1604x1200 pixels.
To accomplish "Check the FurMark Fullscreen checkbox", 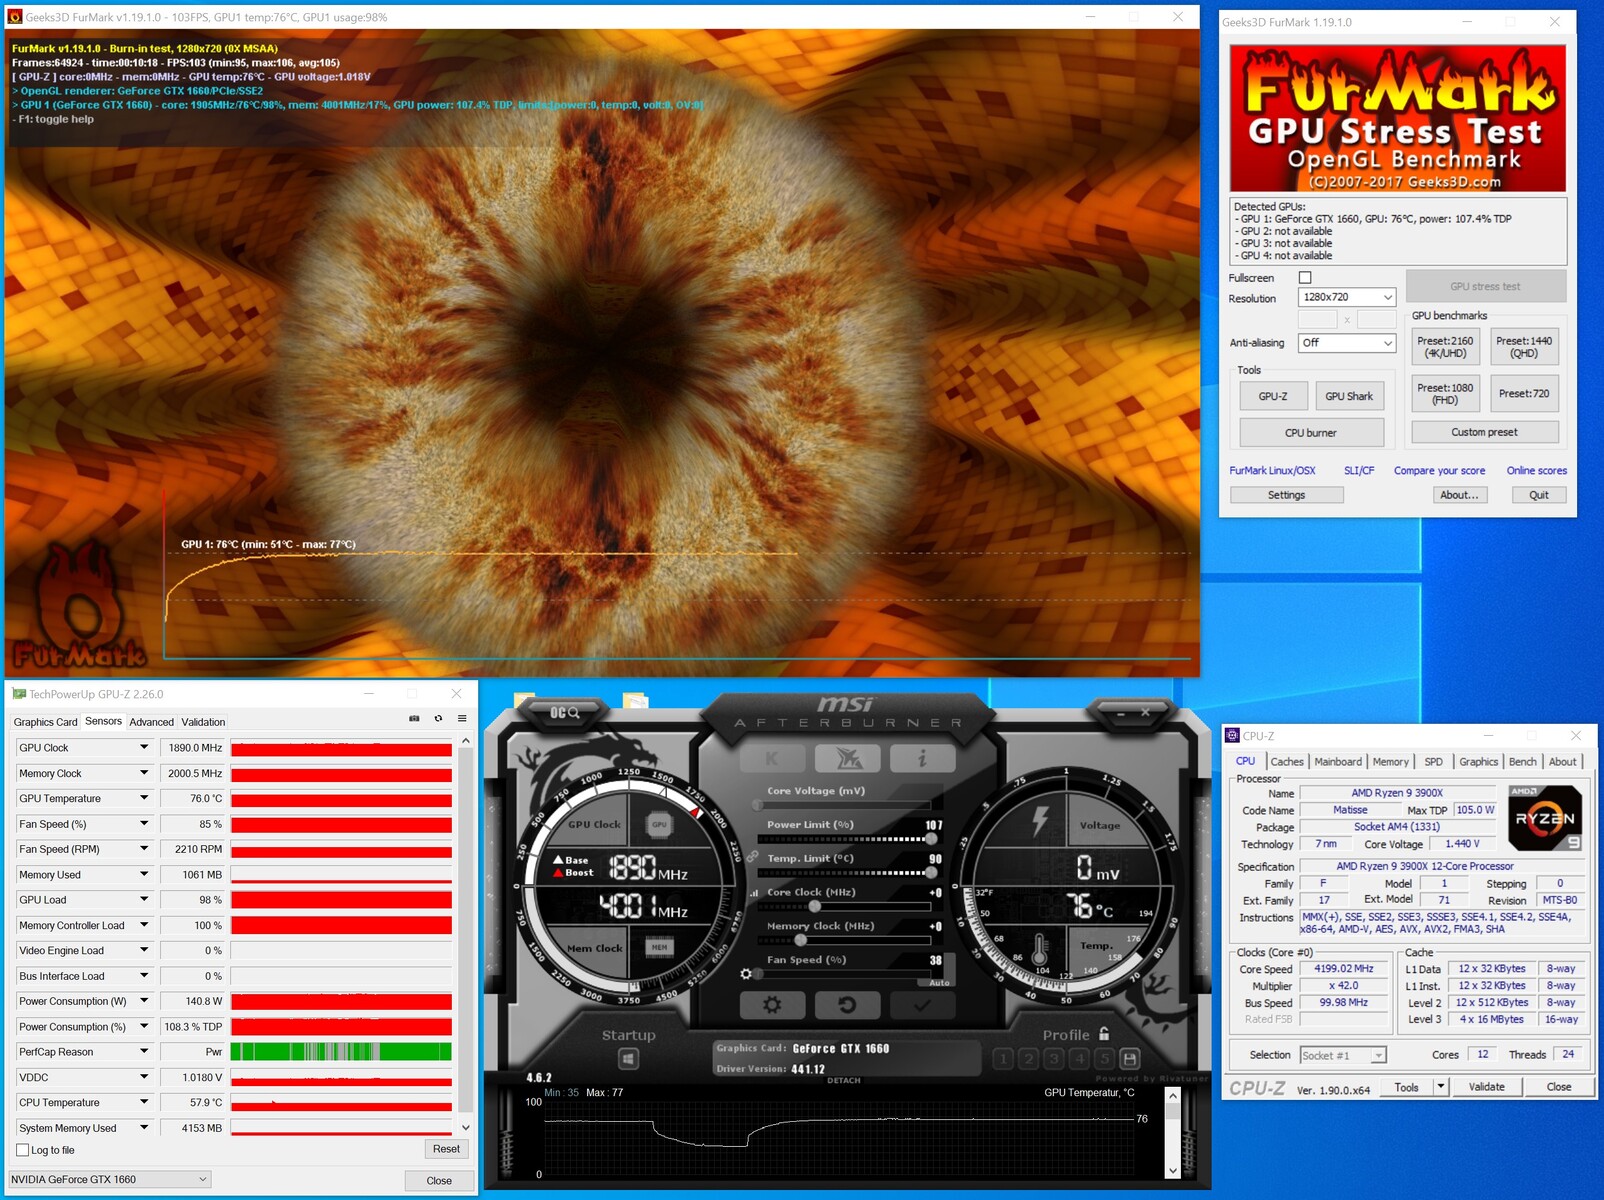I will click(x=1305, y=278).
